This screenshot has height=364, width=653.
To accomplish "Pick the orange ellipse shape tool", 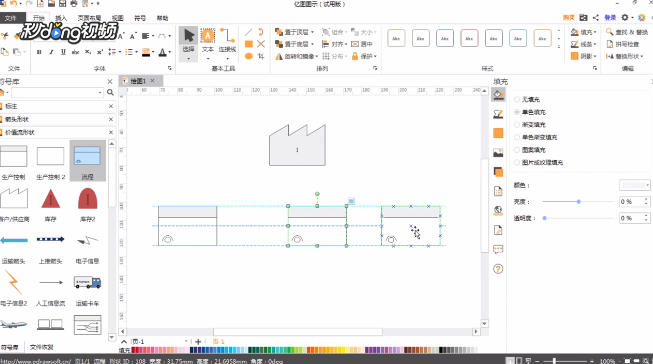I will 249,56.
